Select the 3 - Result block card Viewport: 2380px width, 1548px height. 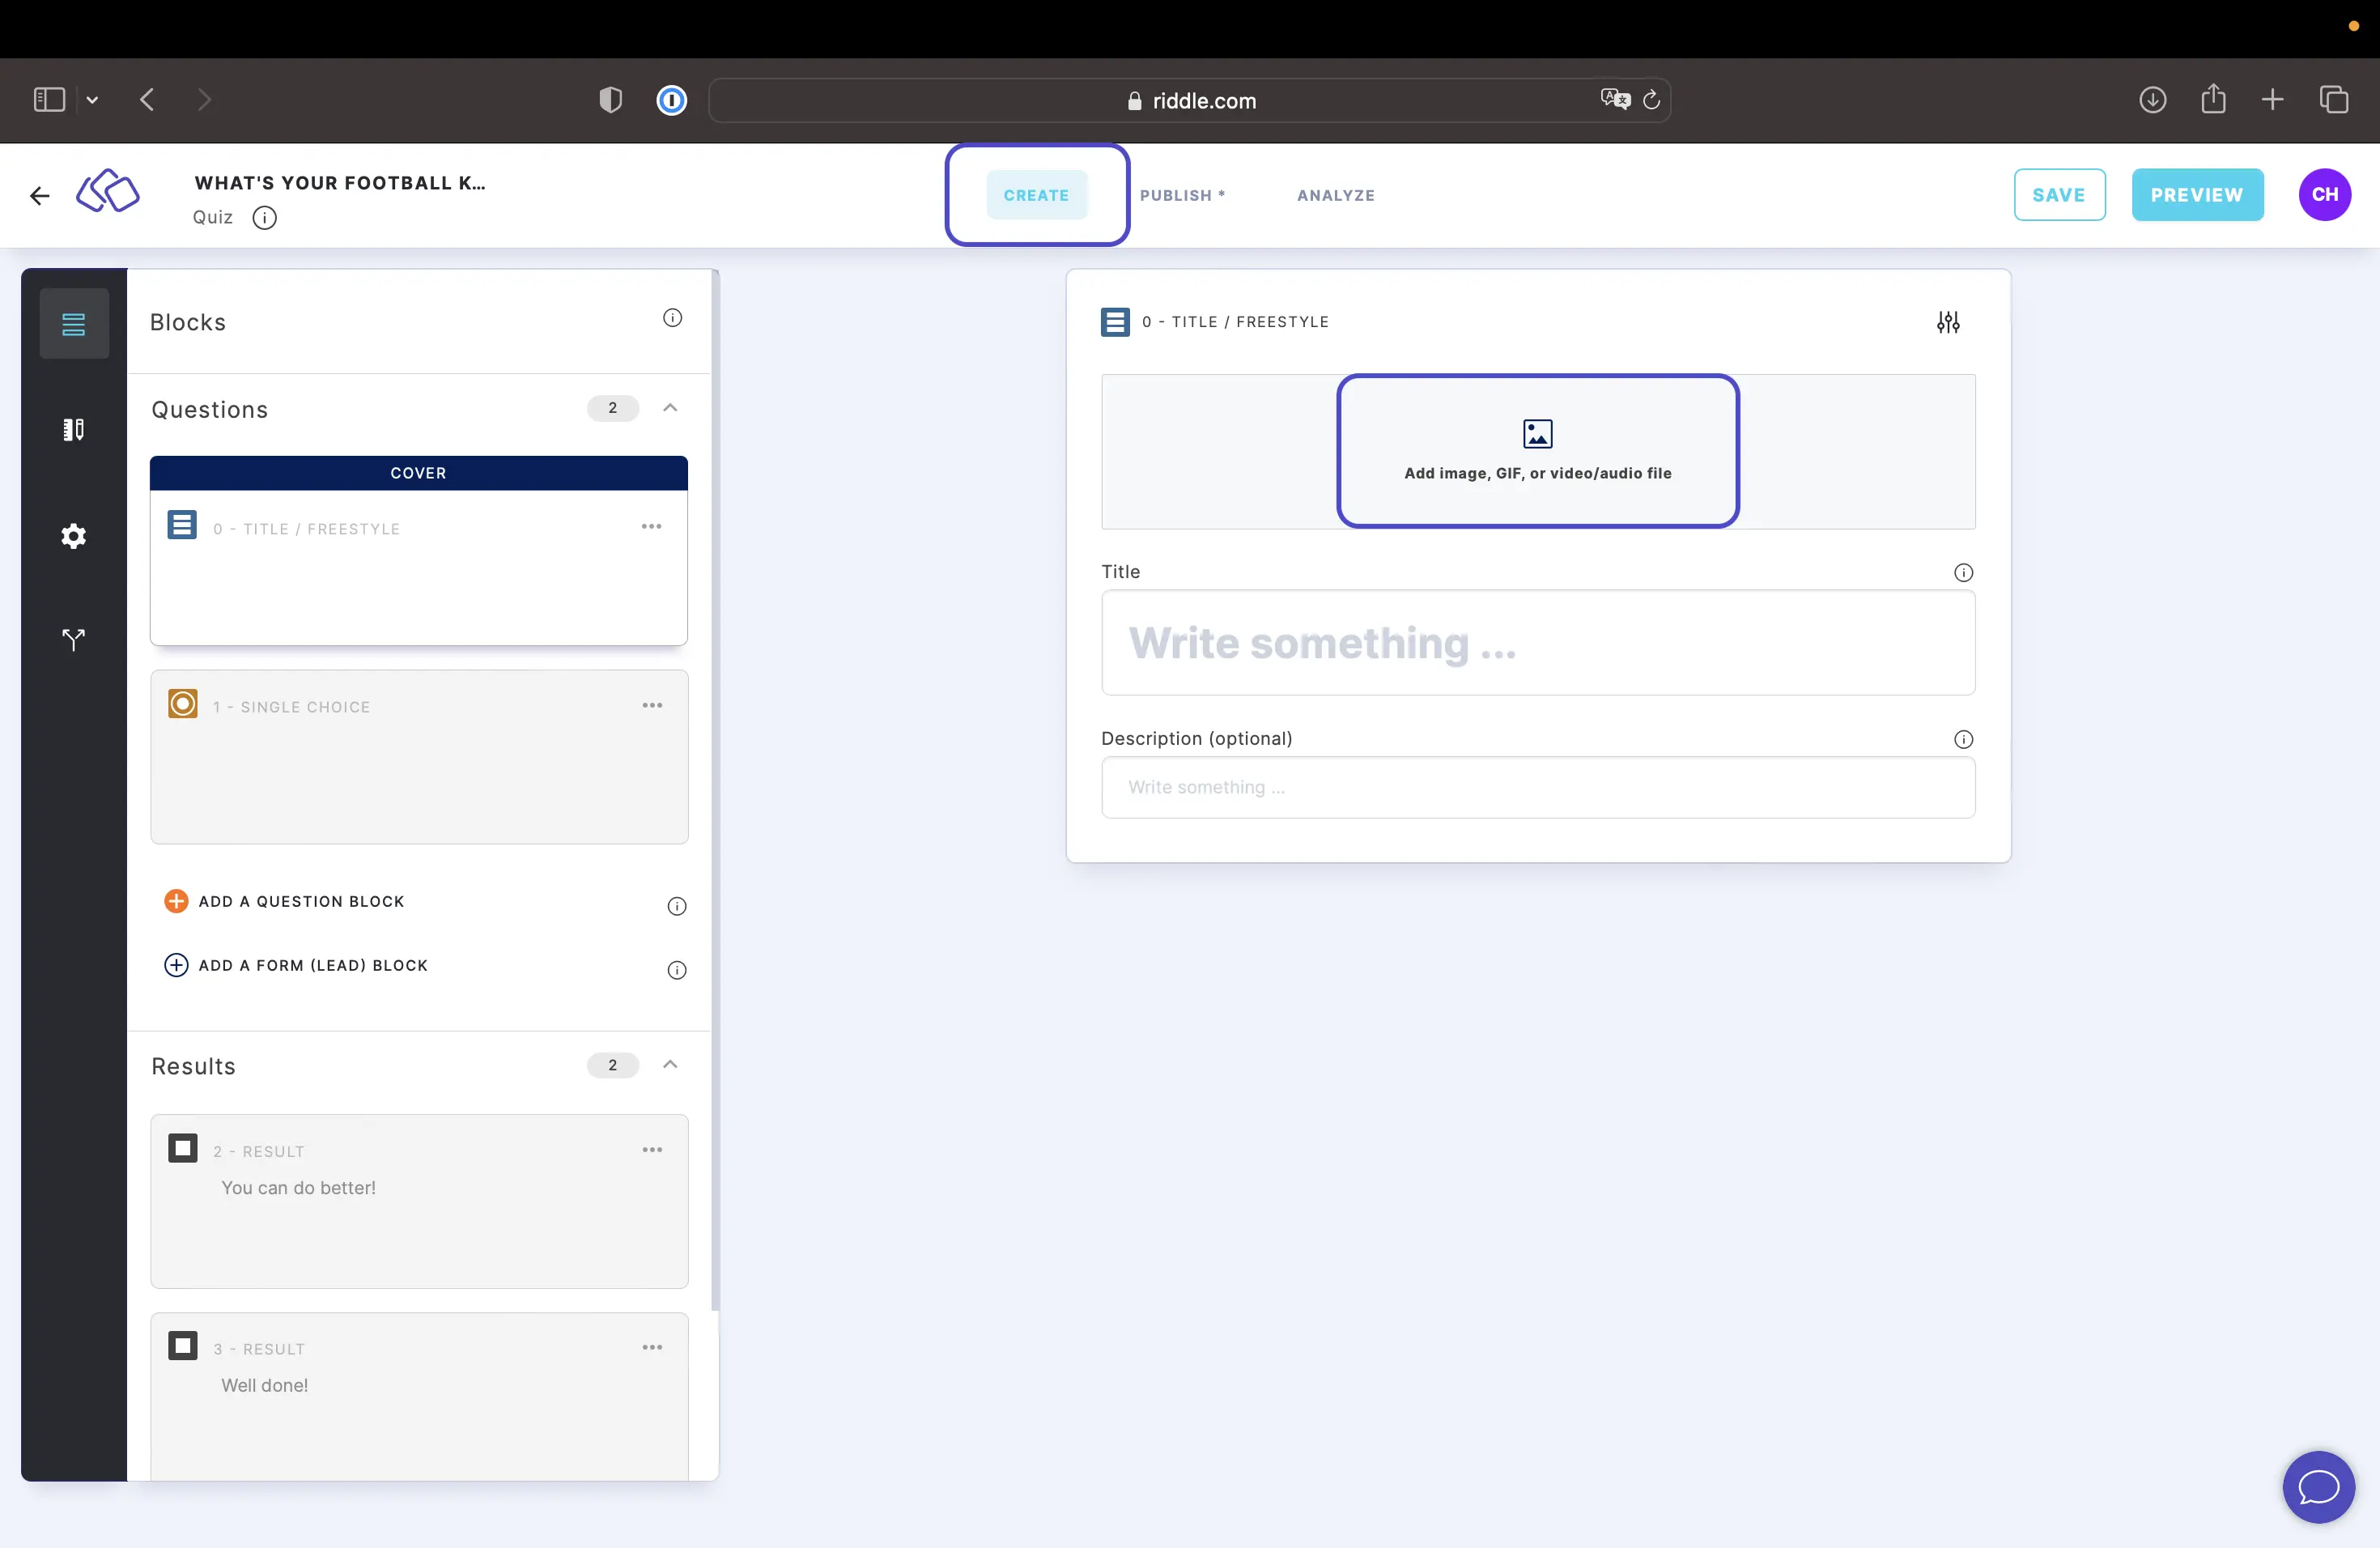click(418, 1397)
